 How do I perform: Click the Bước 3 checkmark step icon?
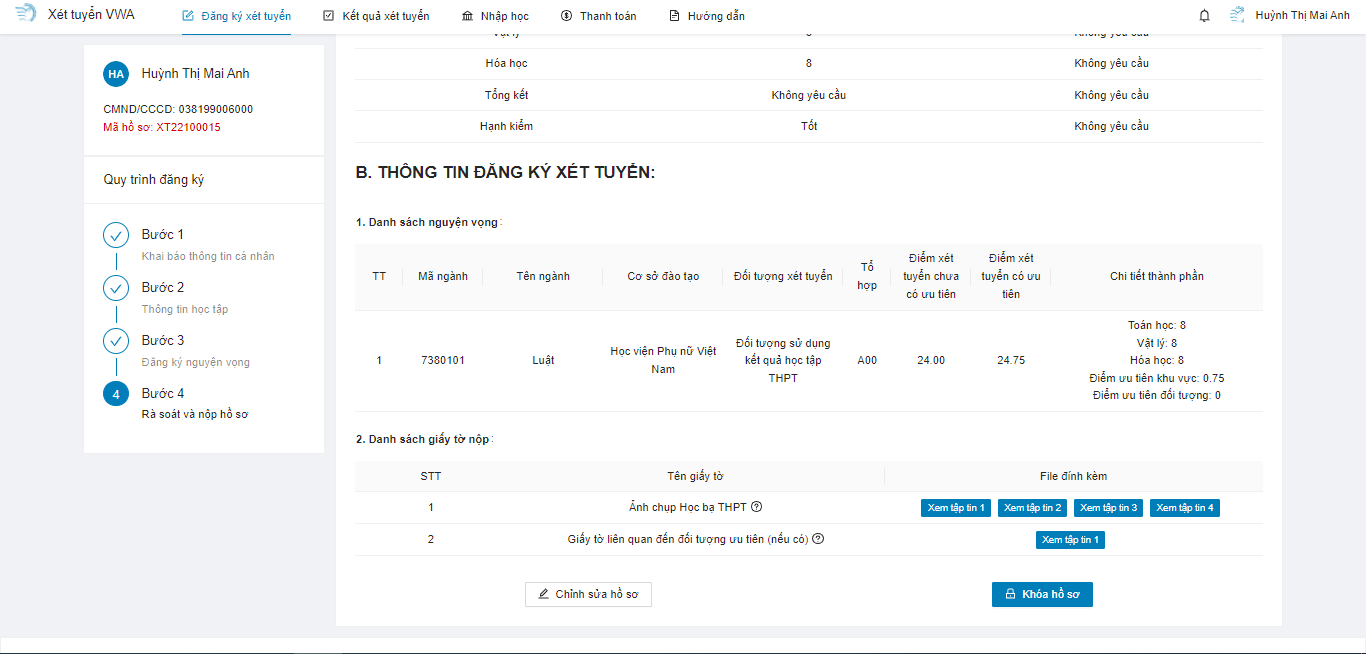pyautogui.click(x=116, y=341)
